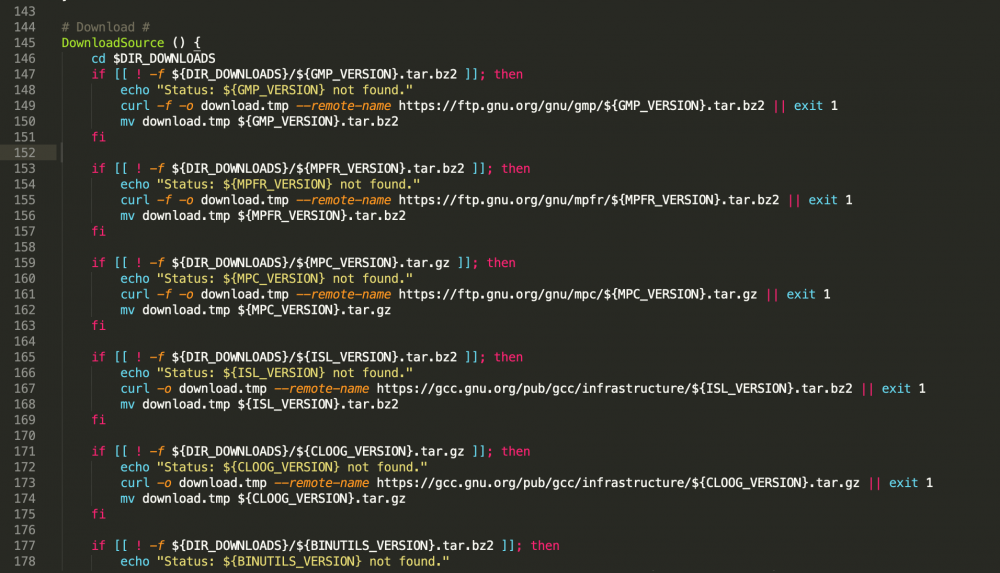The width and height of the screenshot is (1000, 573).
Task: Click the ftp.gnu.org mpfr URL
Action: coord(589,200)
